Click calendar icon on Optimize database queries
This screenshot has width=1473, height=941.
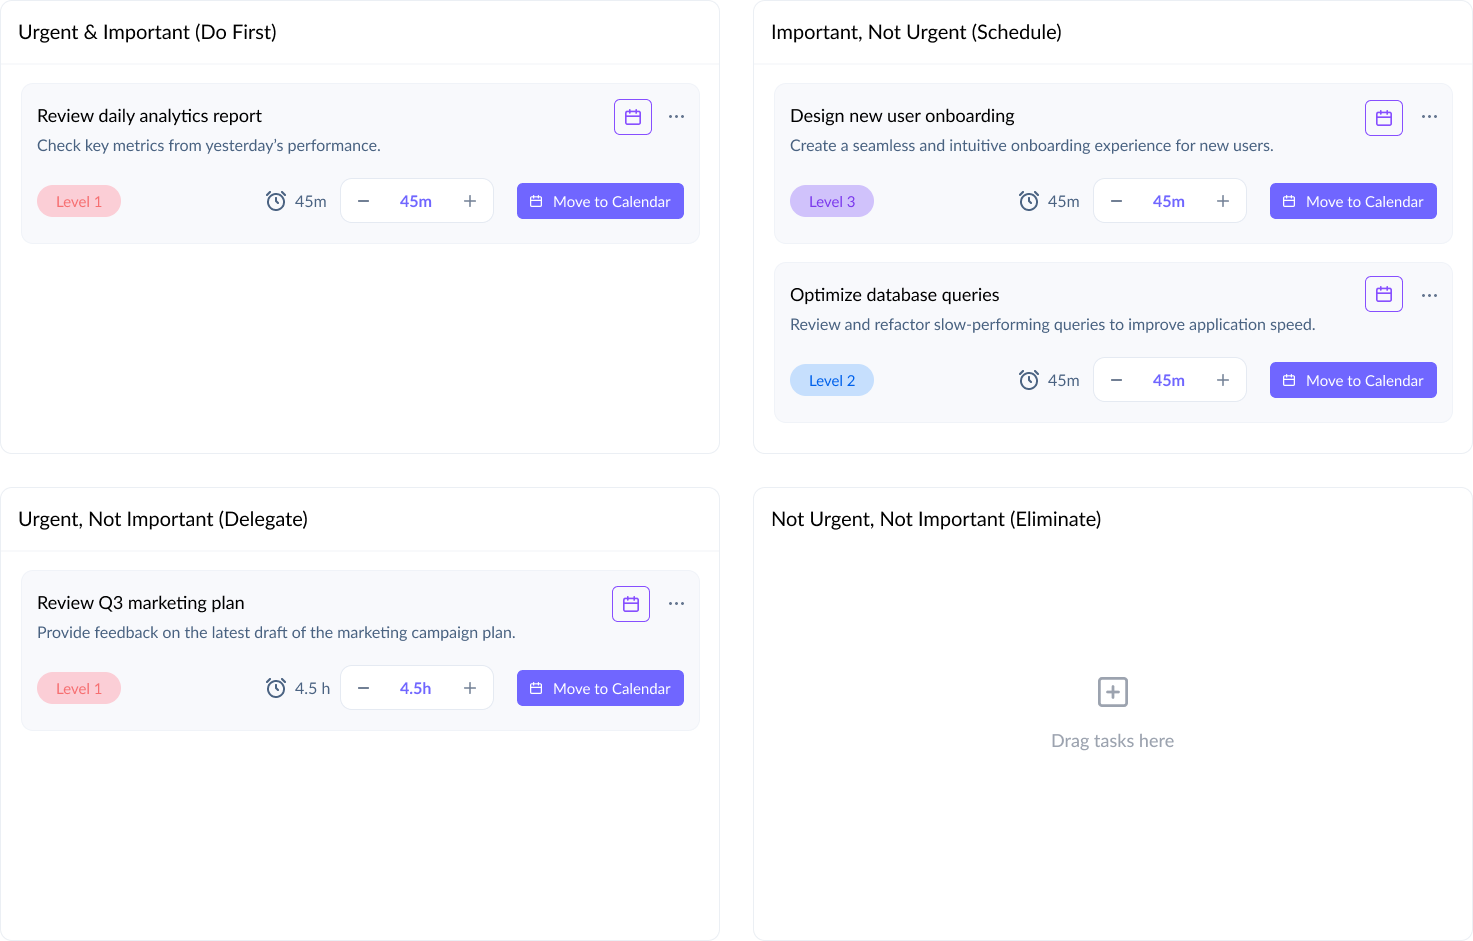(x=1384, y=294)
